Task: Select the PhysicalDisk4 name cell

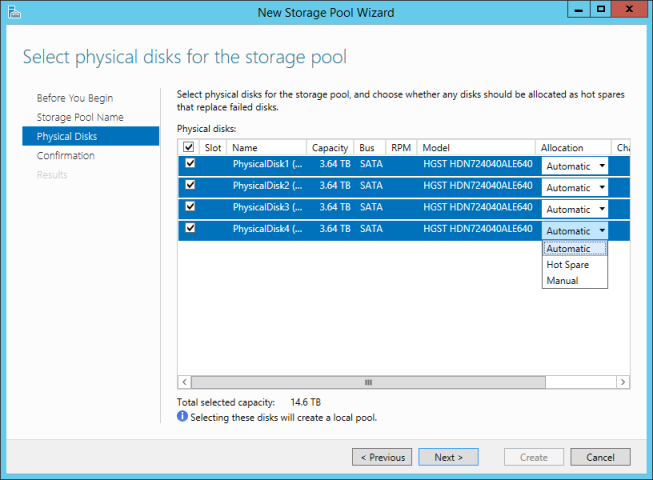Action: [267, 229]
